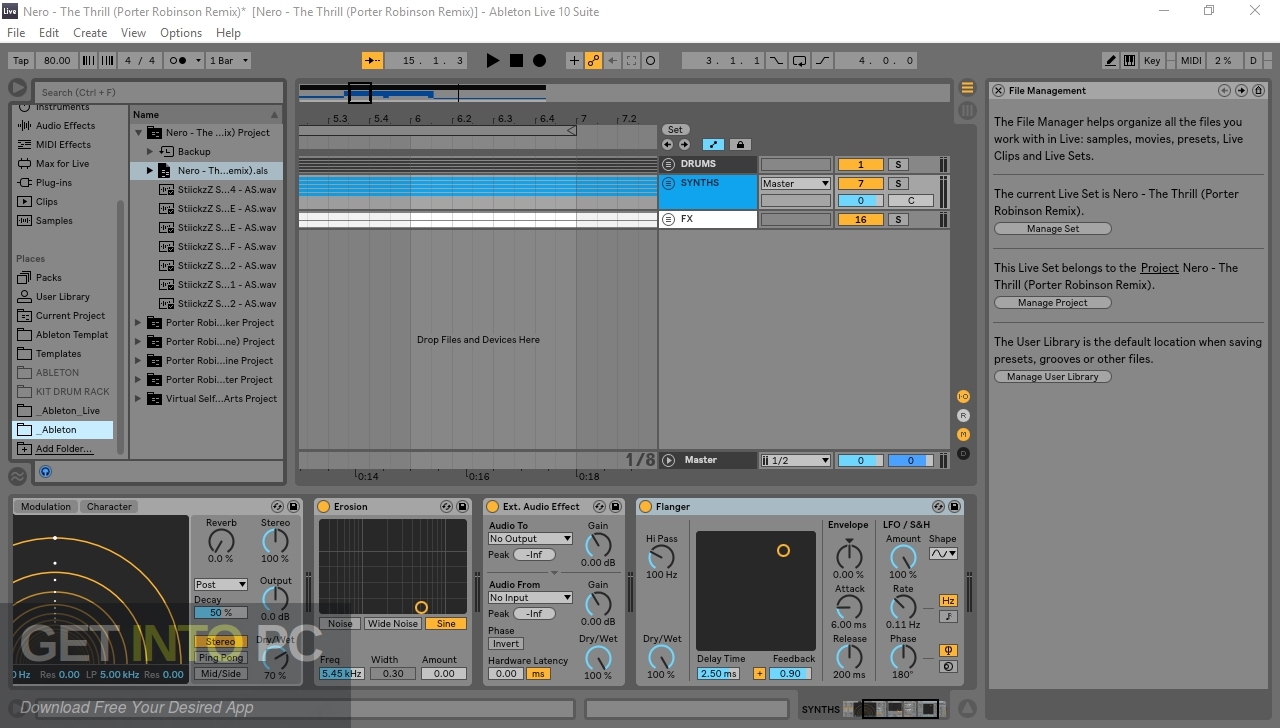Switch to Arrangement view selector icon
The width and height of the screenshot is (1280, 728).
click(x=967, y=88)
